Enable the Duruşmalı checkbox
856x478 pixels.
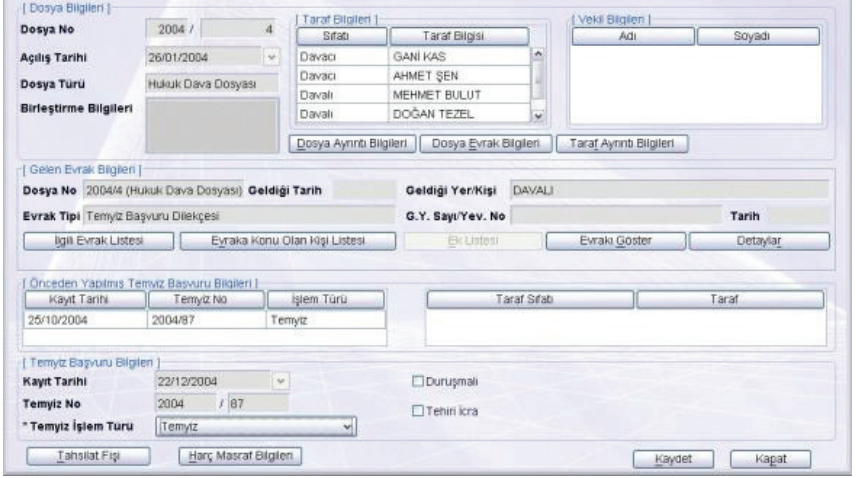(x=420, y=381)
